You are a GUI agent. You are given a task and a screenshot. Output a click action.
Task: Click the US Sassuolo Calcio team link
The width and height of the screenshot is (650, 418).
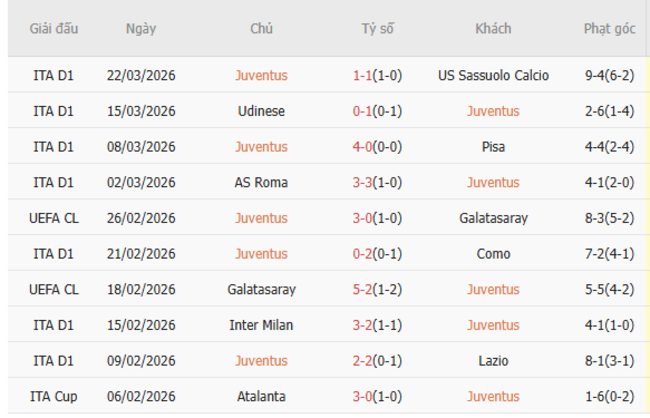493,75
